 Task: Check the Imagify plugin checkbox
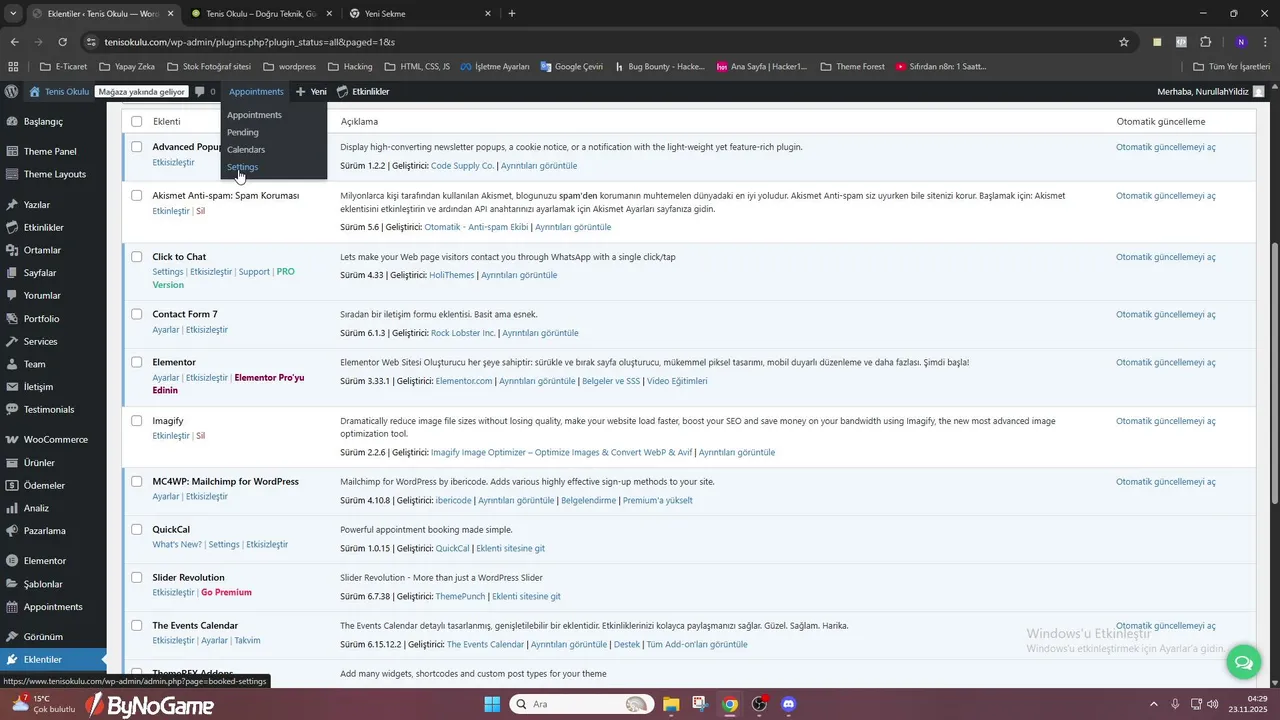[x=137, y=421]
